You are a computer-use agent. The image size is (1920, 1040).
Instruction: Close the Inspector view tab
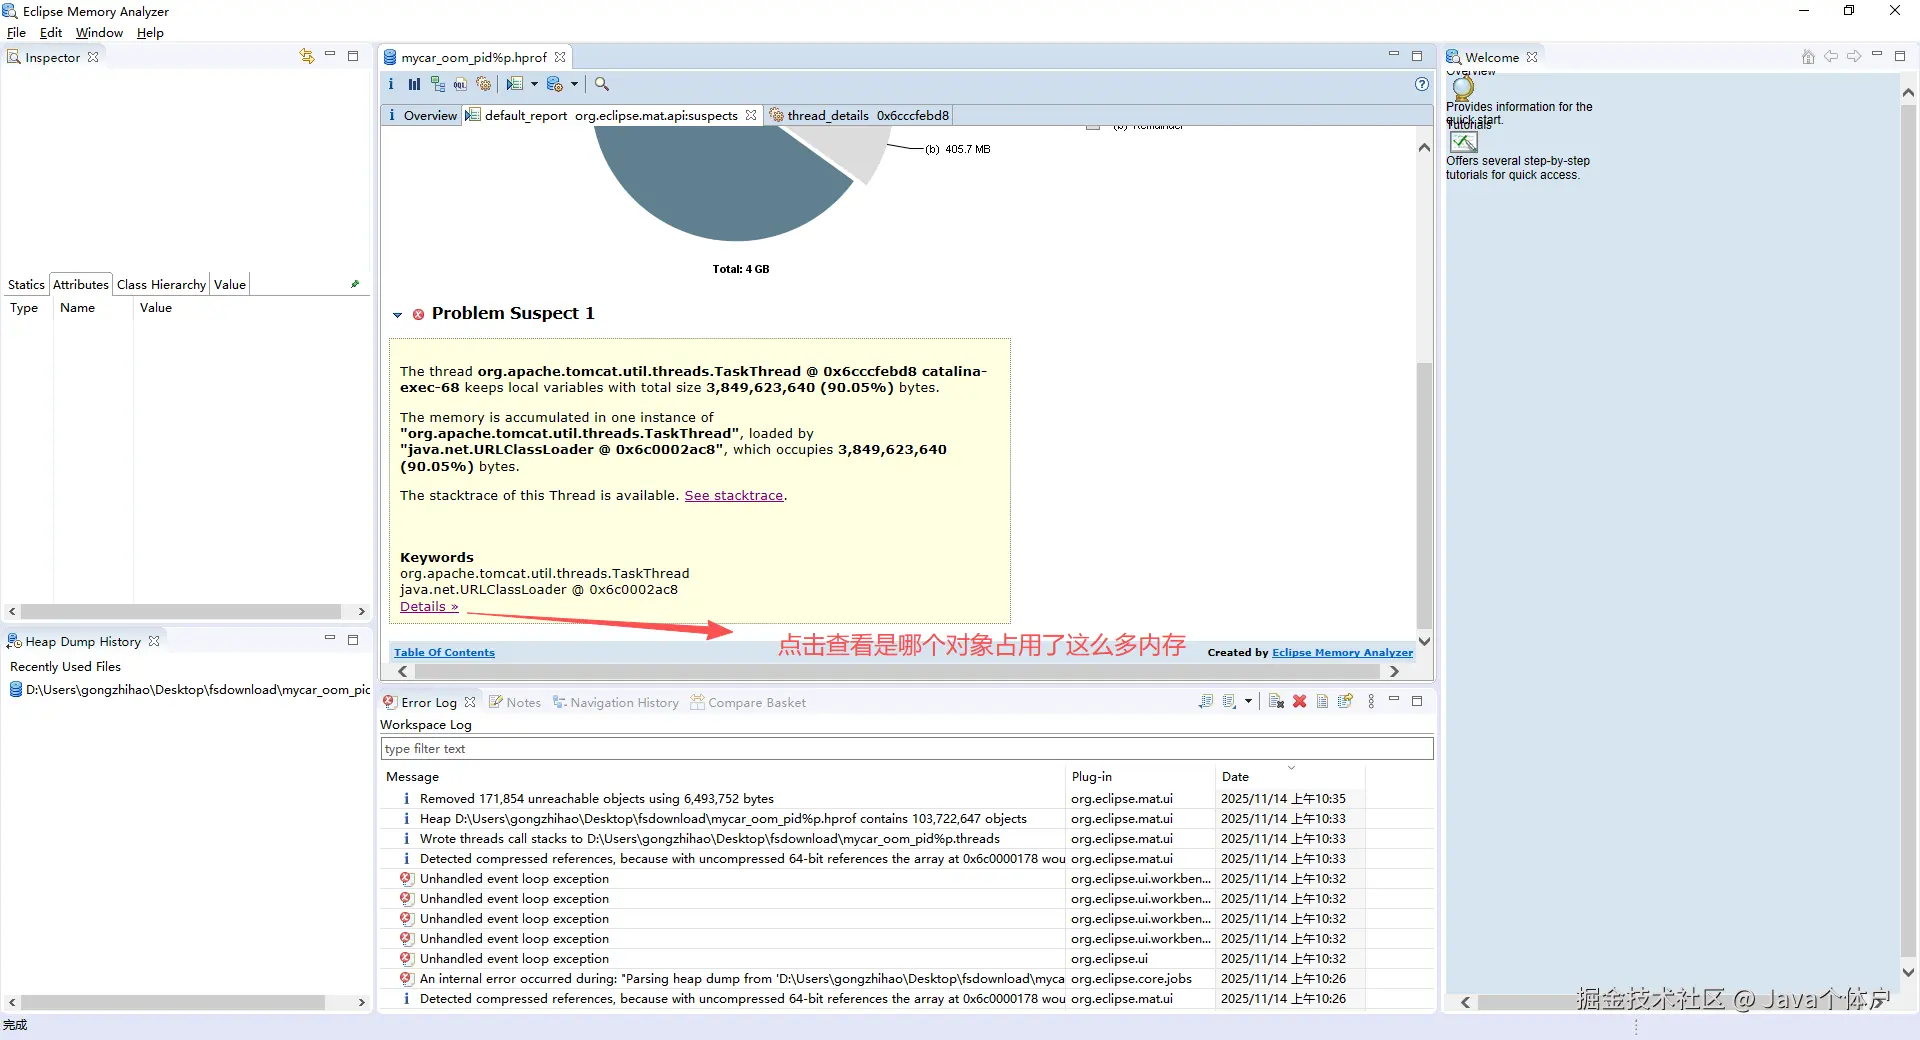[93, 57]
